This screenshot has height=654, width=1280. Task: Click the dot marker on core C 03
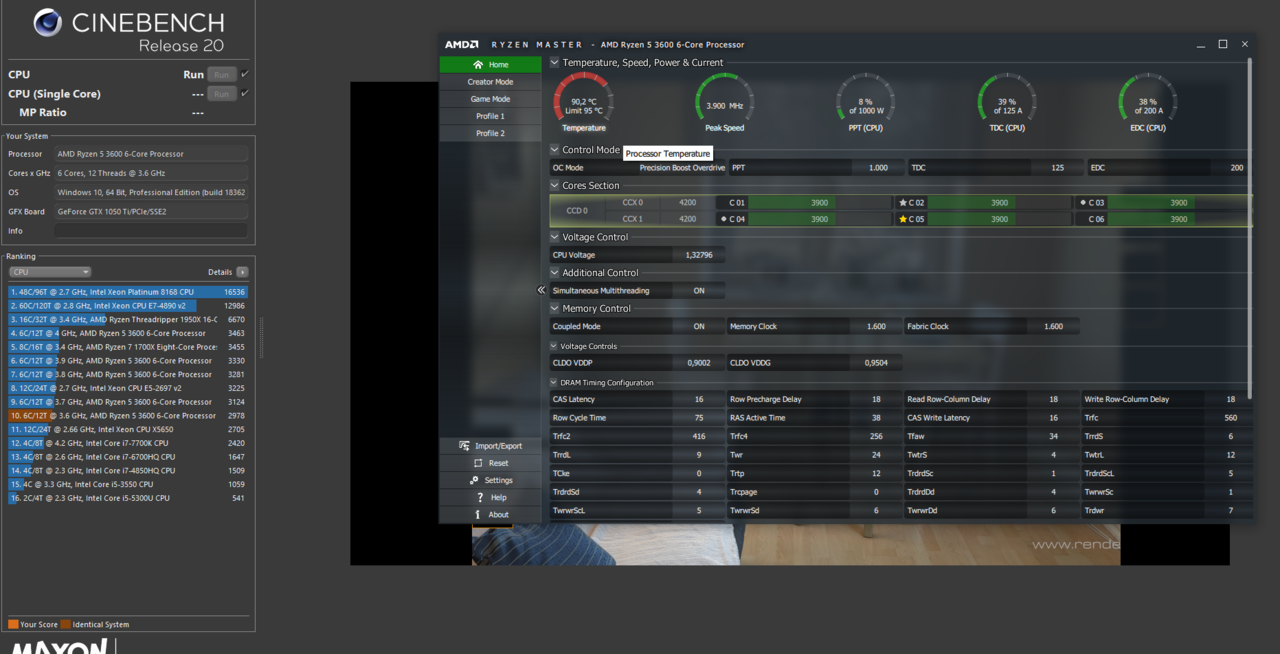1083,203
